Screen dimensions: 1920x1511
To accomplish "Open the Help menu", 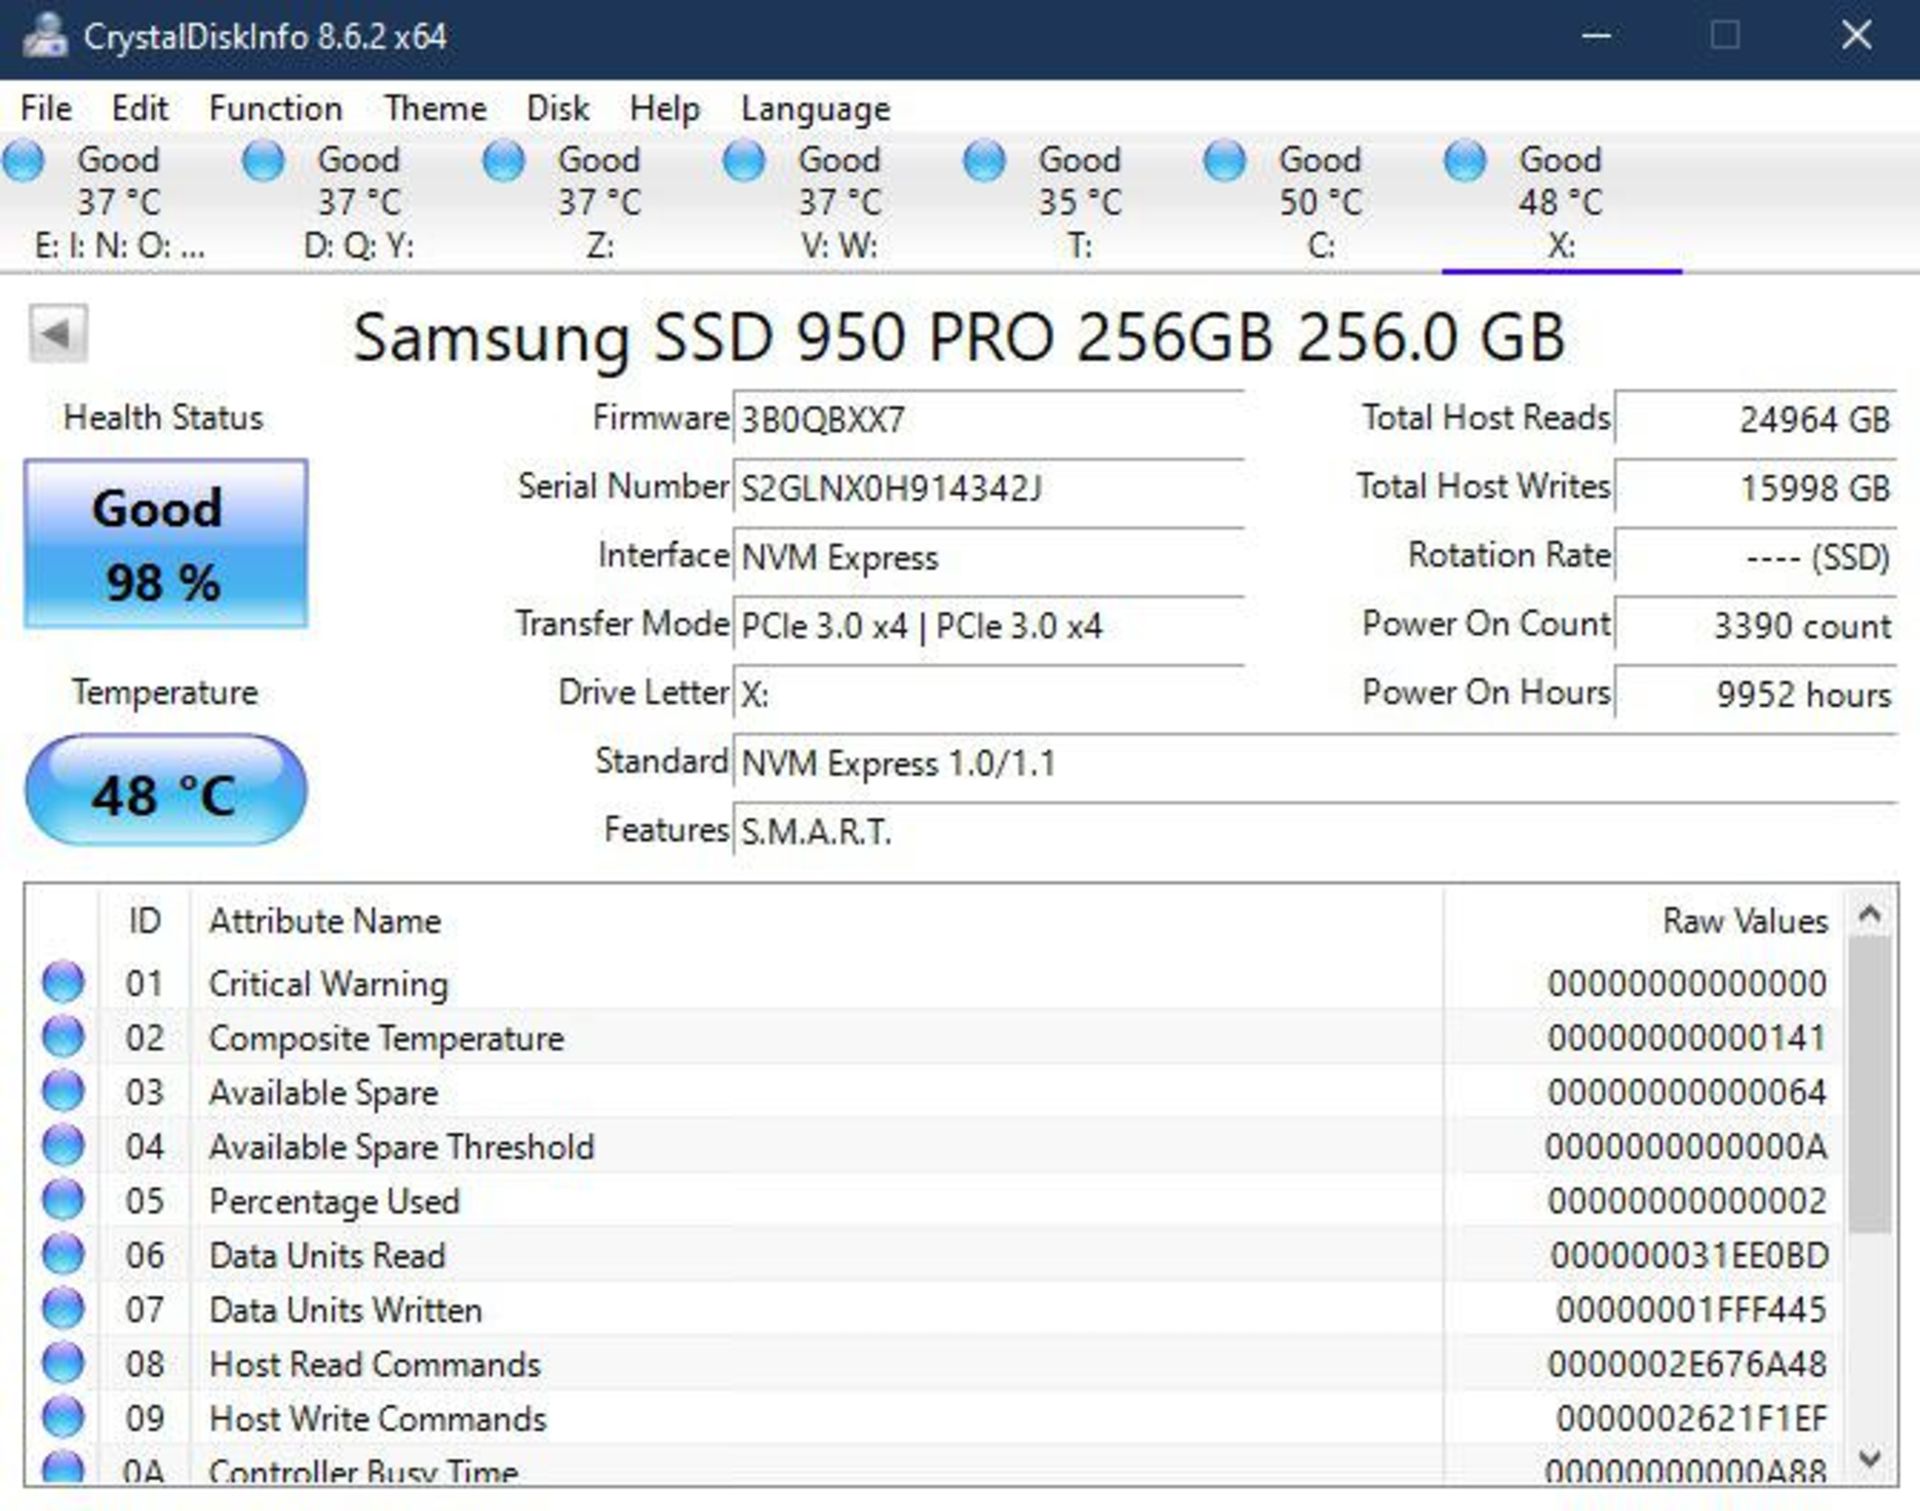I will pyautogui.click(x=665, y=108).
